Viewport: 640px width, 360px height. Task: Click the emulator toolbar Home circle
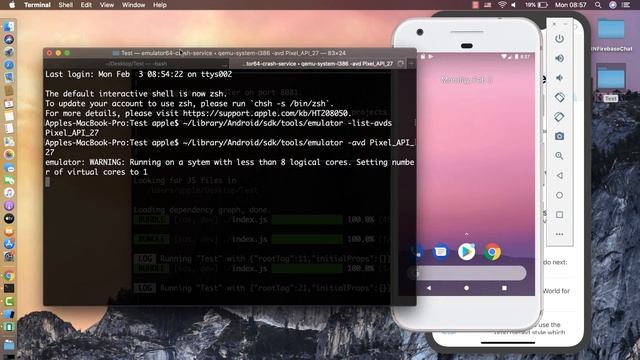point(559,195)
